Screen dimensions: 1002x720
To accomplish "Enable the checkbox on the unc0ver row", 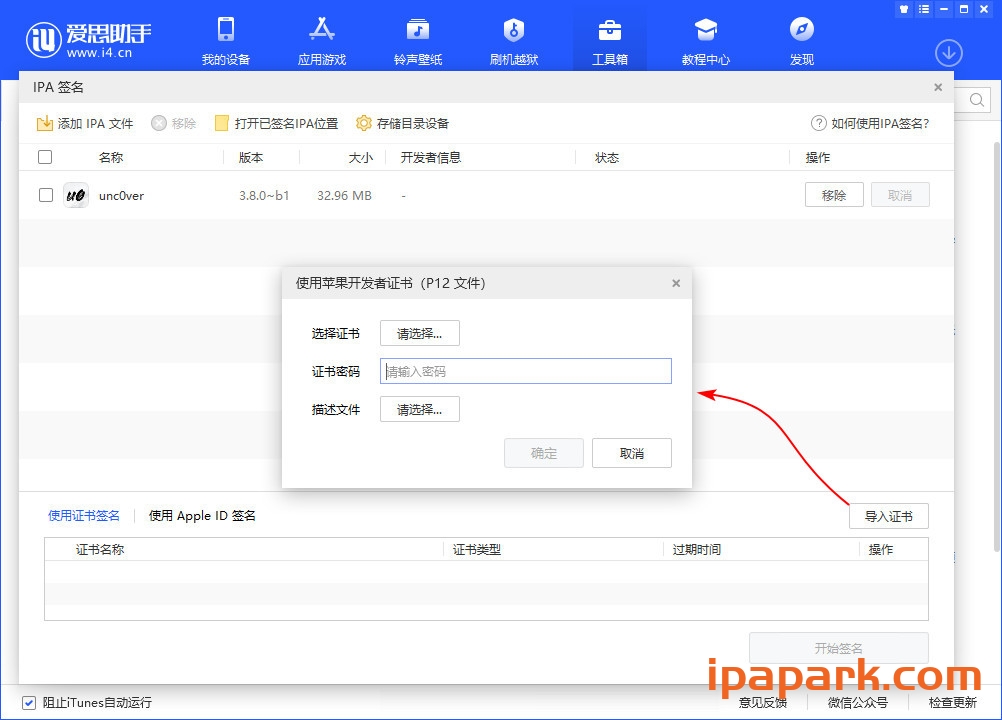I will 45,194.
